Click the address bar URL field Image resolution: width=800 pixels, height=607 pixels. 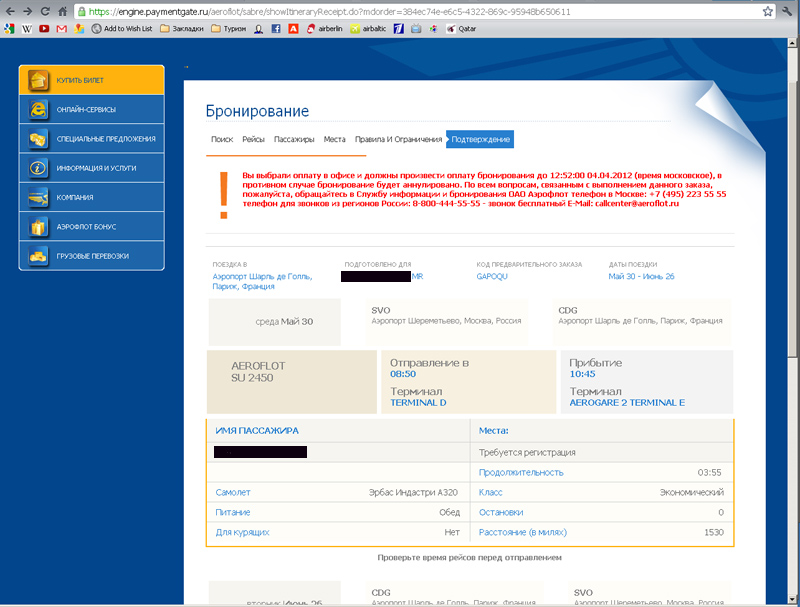(418, 11)
